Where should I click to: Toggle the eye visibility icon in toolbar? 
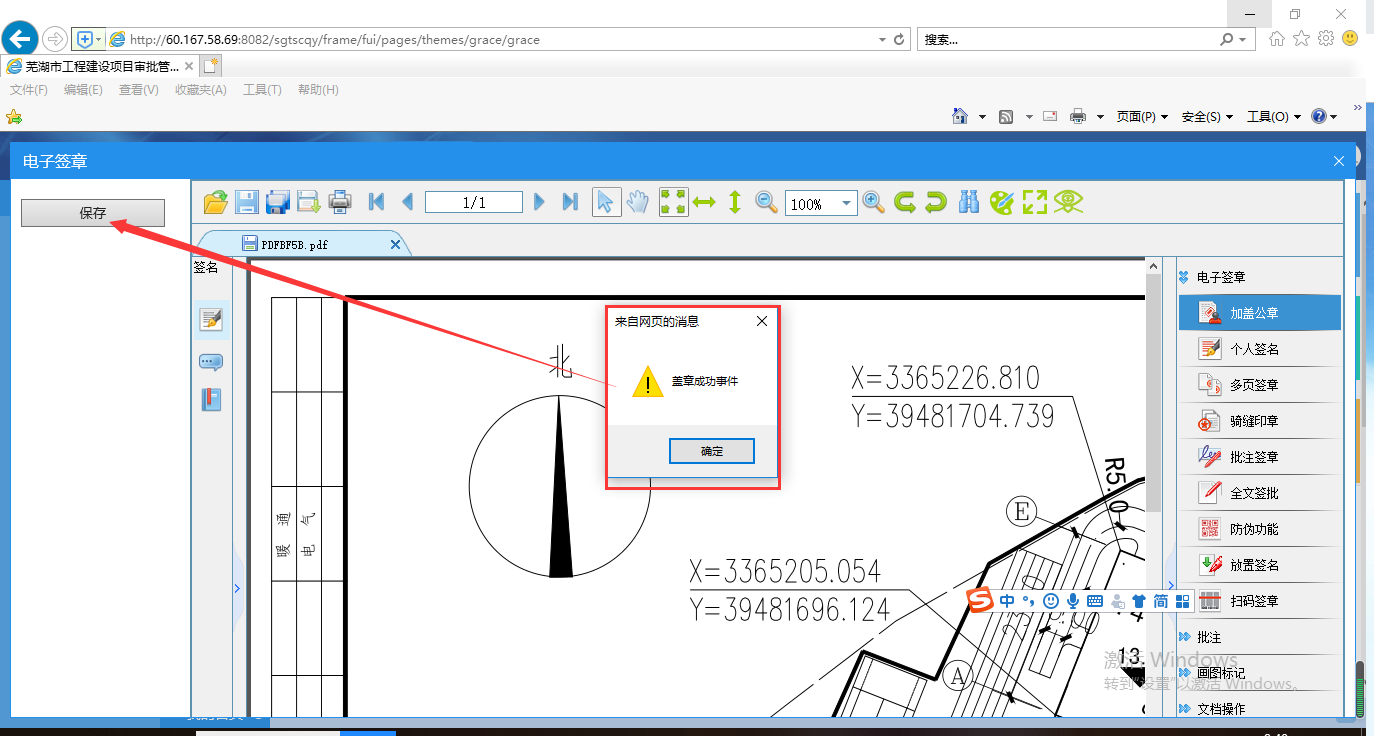[x=1068, y=202]
